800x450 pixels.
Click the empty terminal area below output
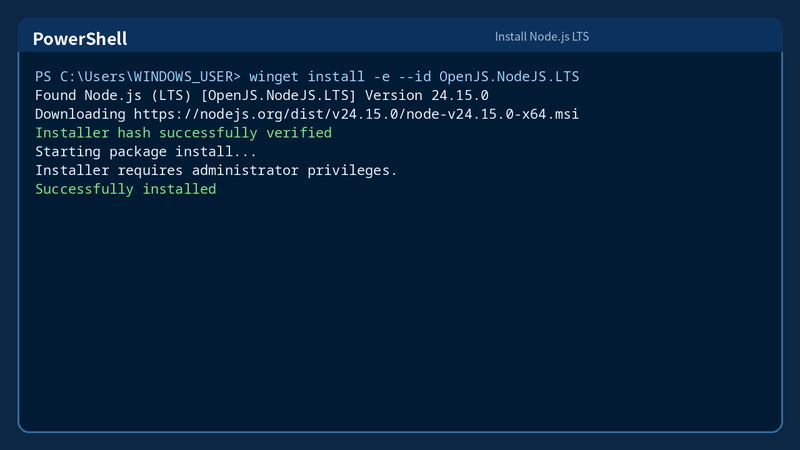[x=400, y=311]
